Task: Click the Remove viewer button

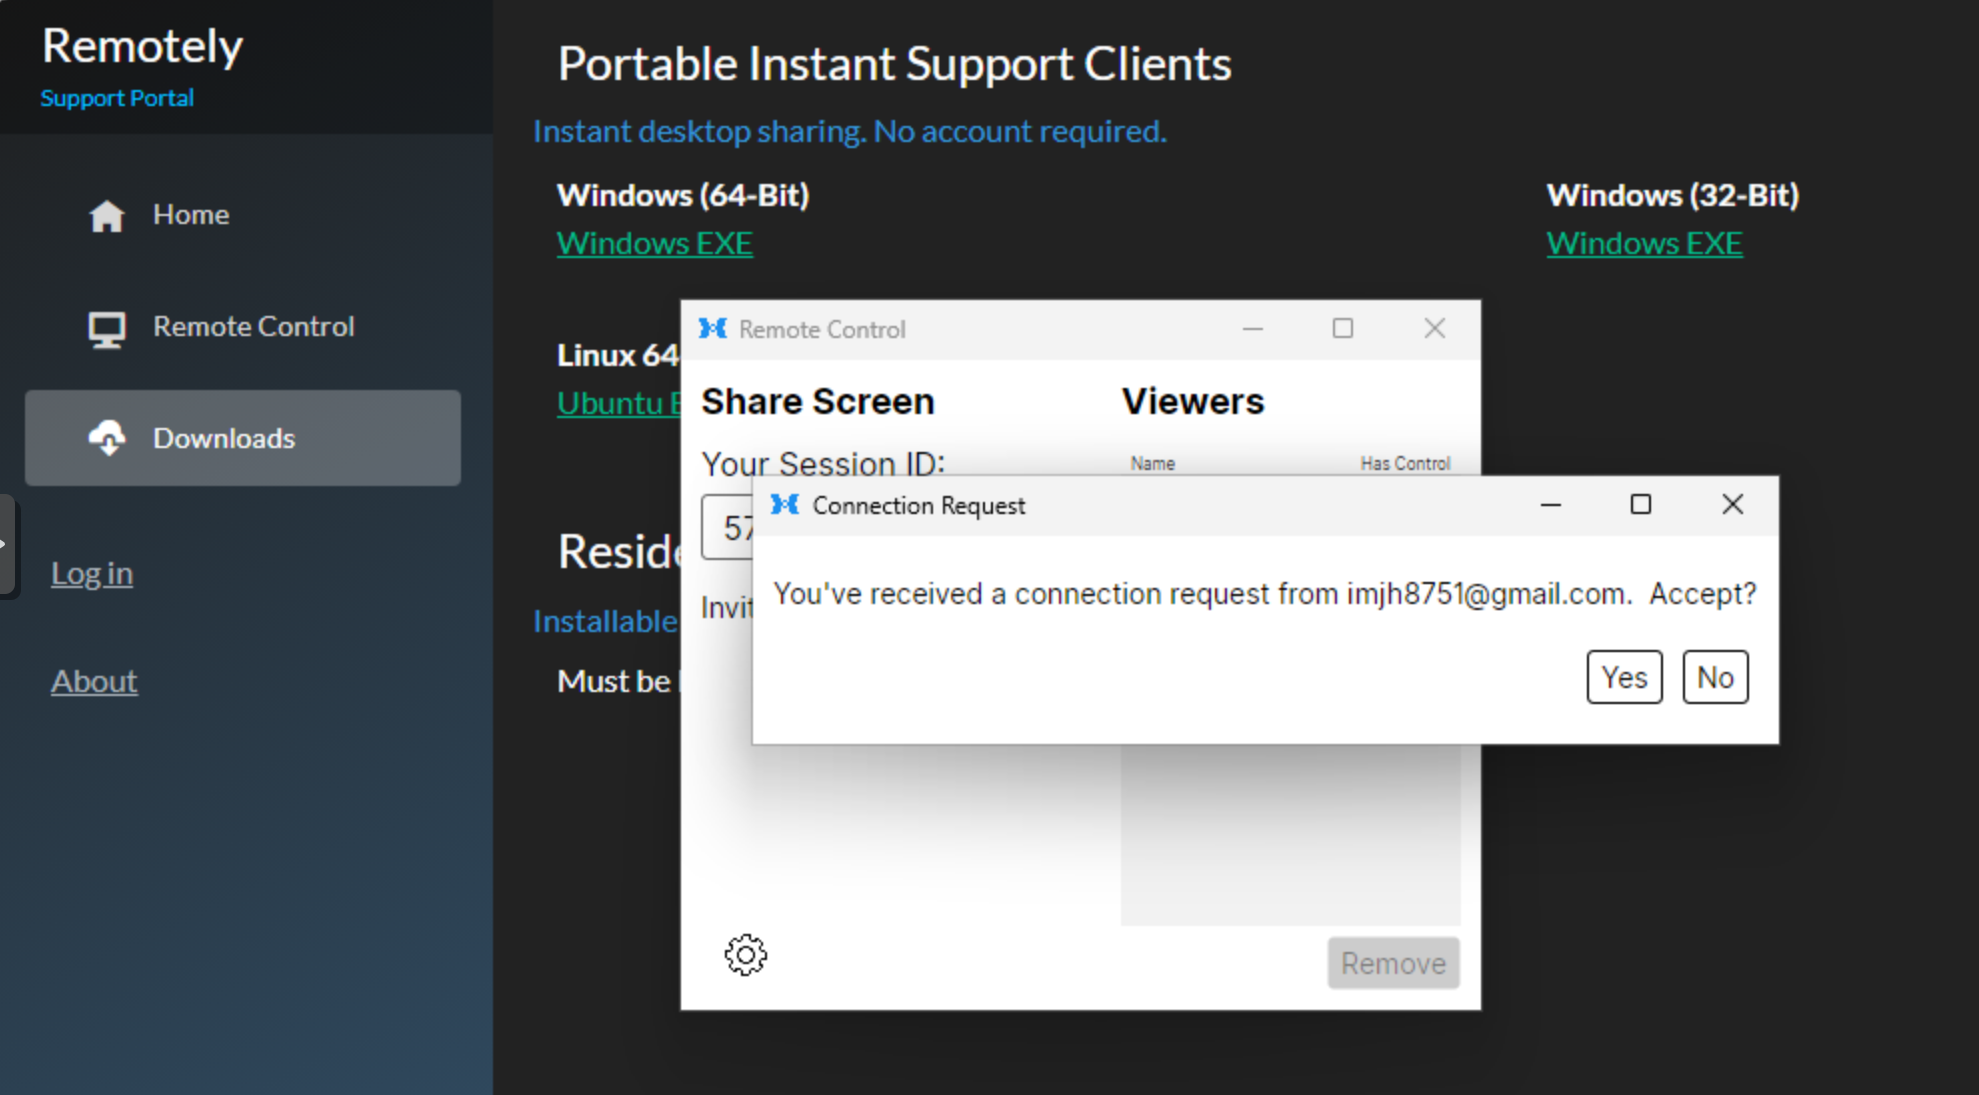Action: (1394, 963)
